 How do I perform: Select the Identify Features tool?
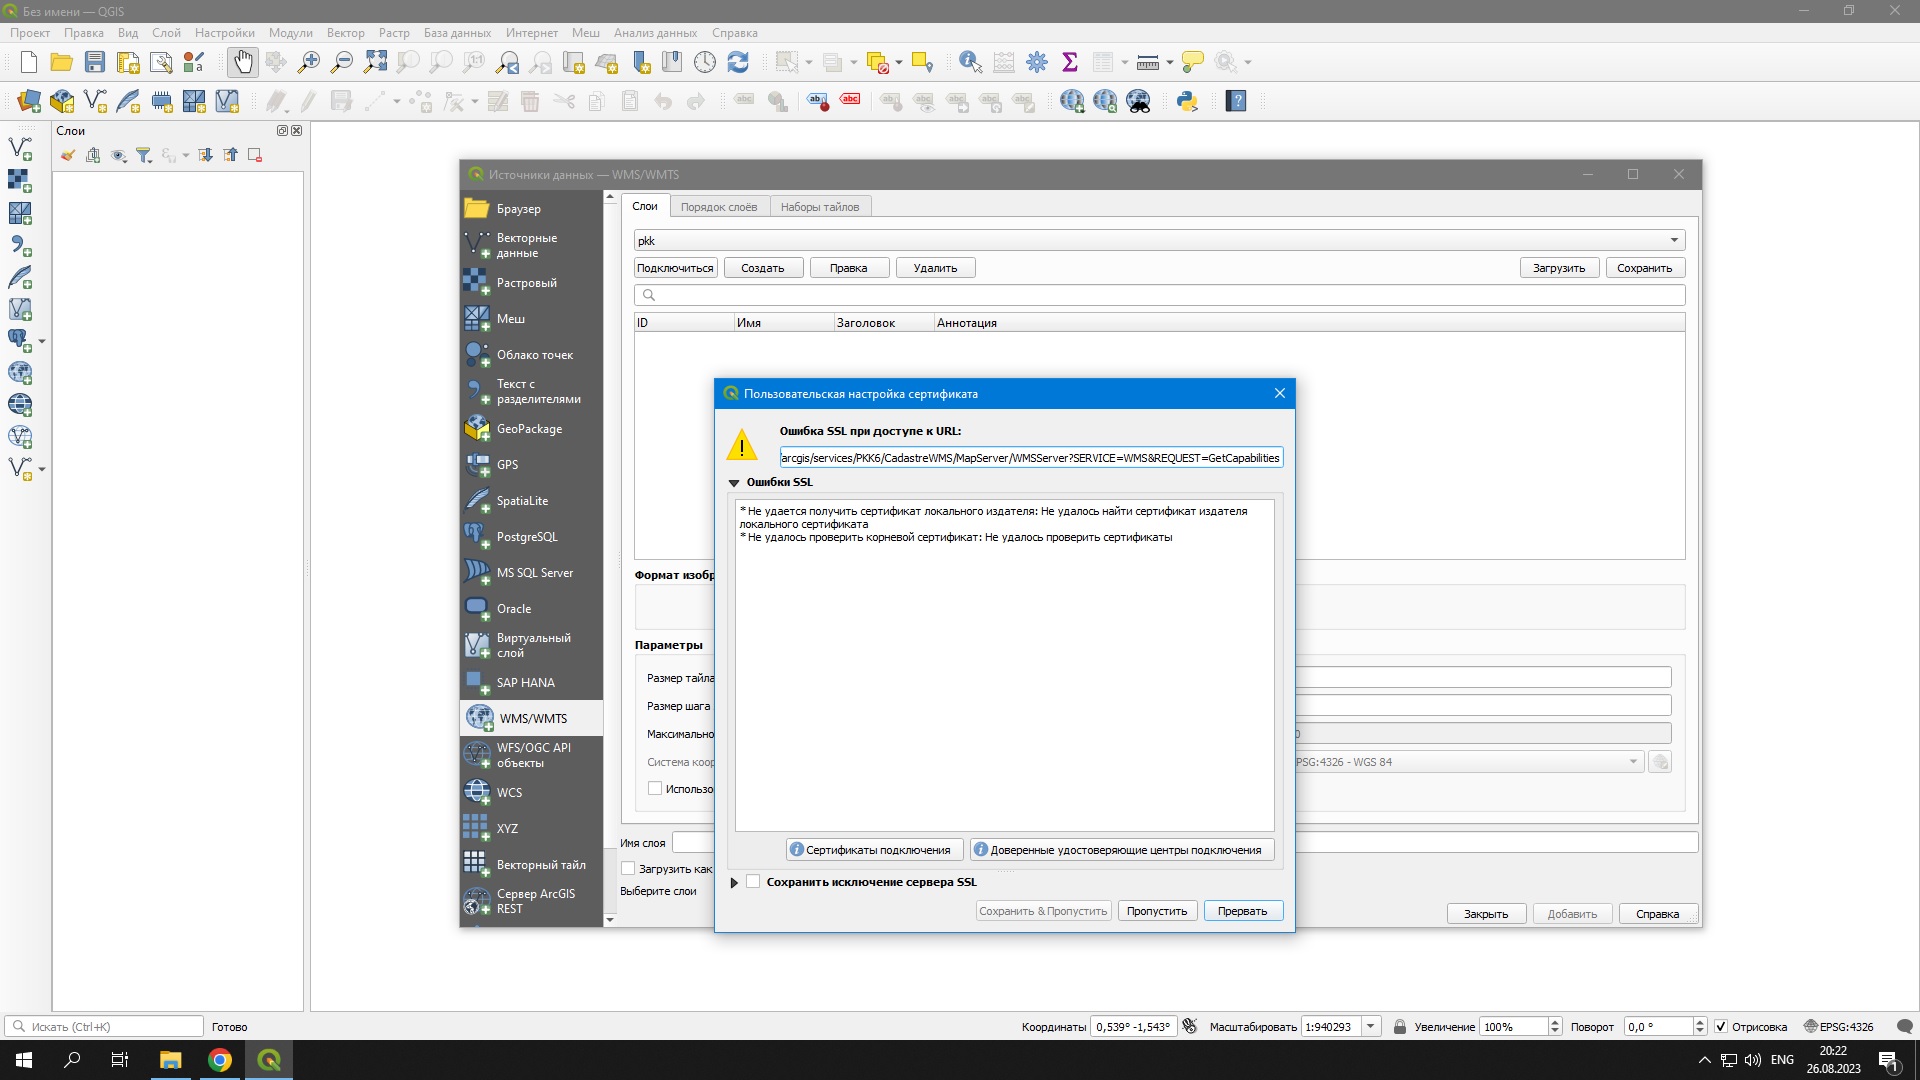(x=970, y=62)
